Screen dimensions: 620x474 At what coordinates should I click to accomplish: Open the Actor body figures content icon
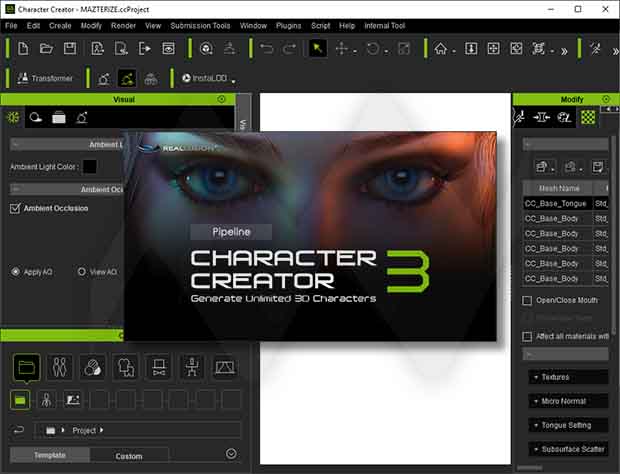pos(60,367)
